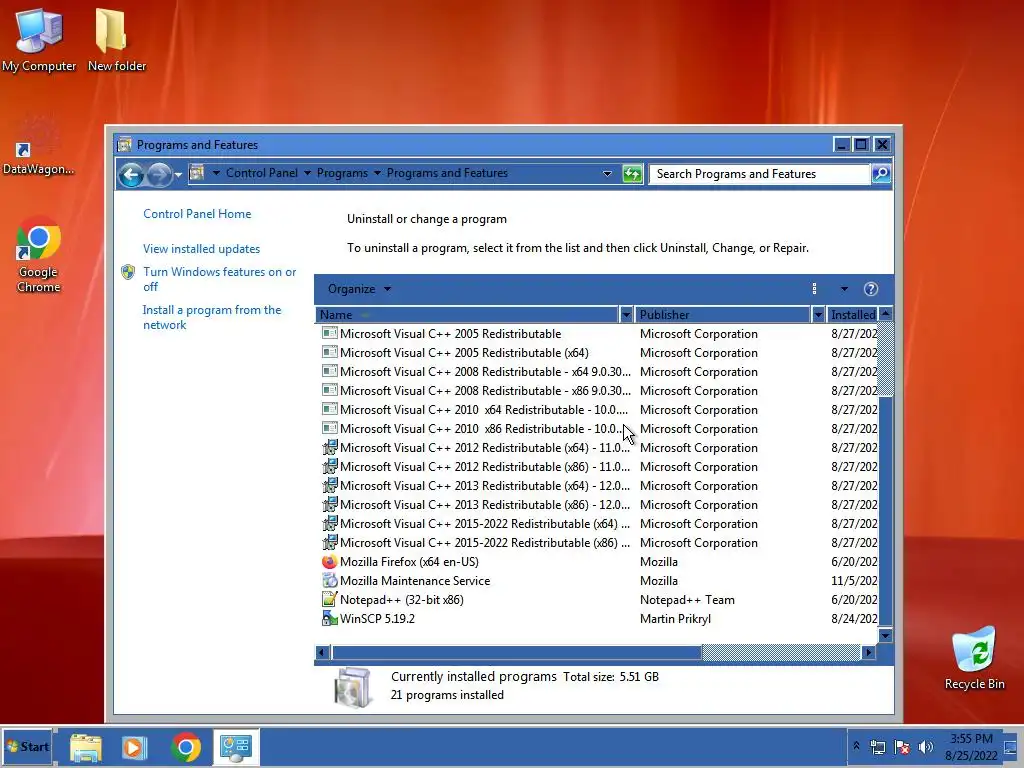Select the Visual C++ 2005 Redistributable (x64) icon
1024x768 pixels.
pyautogui.click(x=329, y=353)
